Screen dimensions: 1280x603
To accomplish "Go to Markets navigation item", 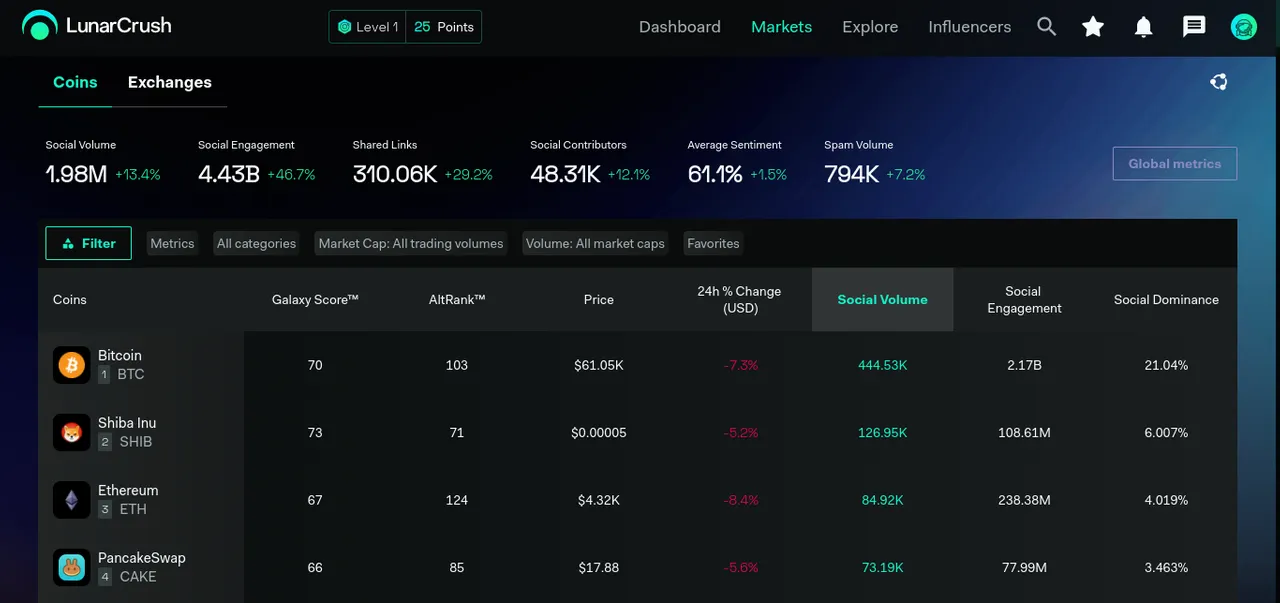I will [782, 27].
